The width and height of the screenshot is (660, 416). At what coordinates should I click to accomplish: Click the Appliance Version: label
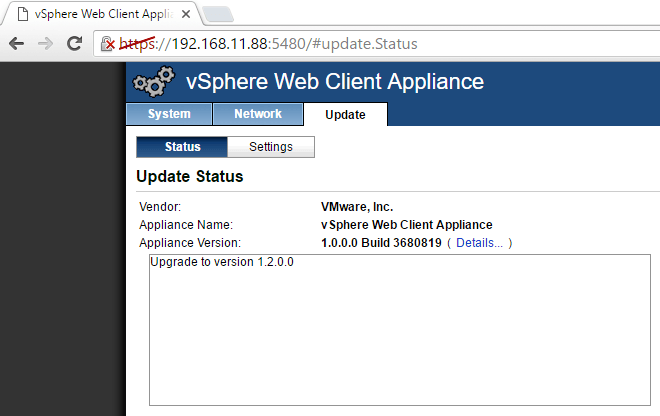[x=190, y=243]
